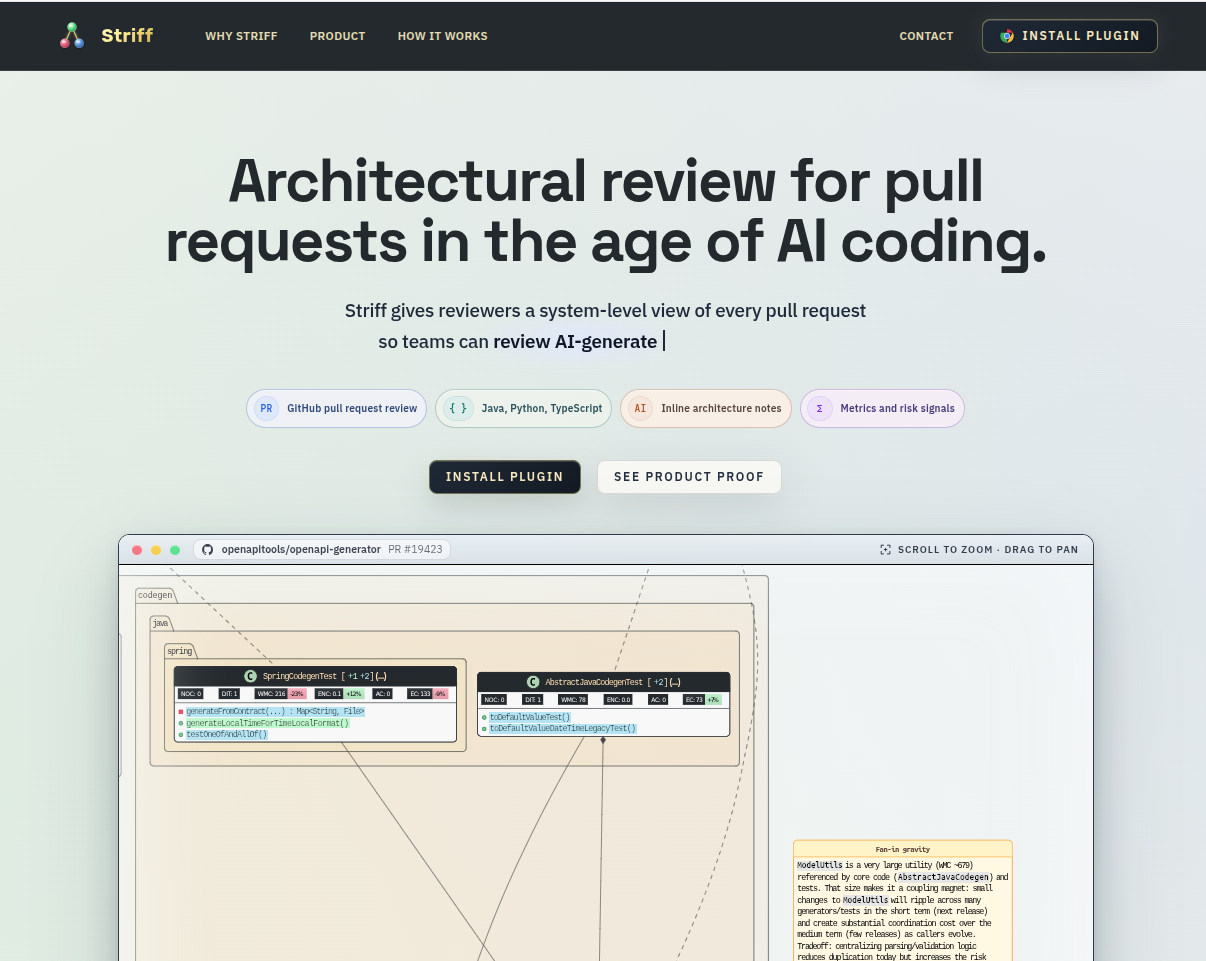Click the class icon of AbstractJavaCodegenTest
1206x961 pixels.
pos(533,682)
